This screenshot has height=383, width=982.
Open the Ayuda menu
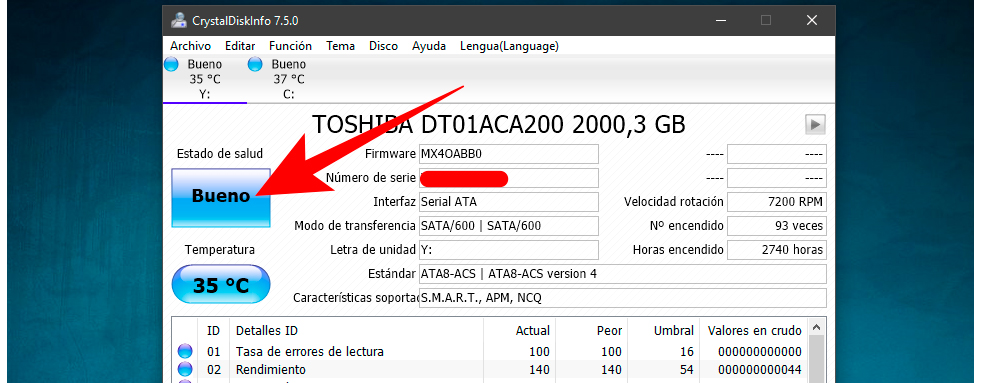429,46
